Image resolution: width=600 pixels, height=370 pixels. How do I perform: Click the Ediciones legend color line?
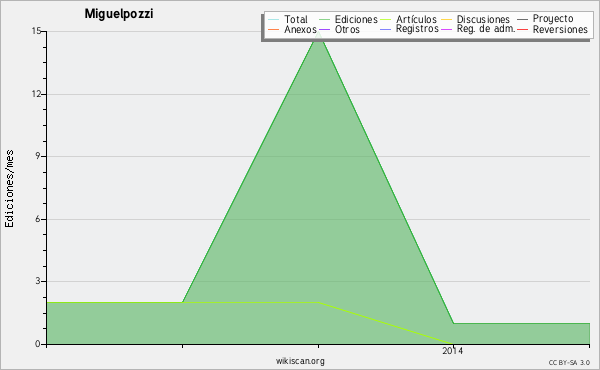324,20
